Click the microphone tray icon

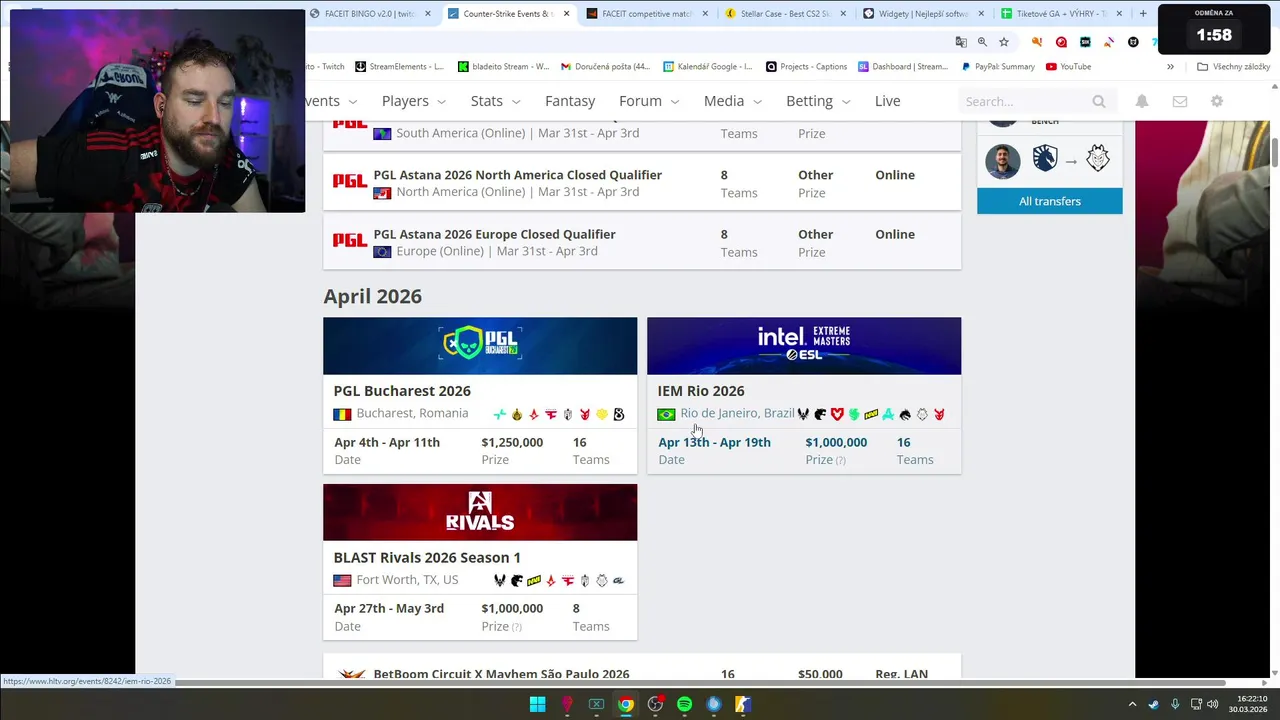pyautogui.click(x=1175, y=704)
